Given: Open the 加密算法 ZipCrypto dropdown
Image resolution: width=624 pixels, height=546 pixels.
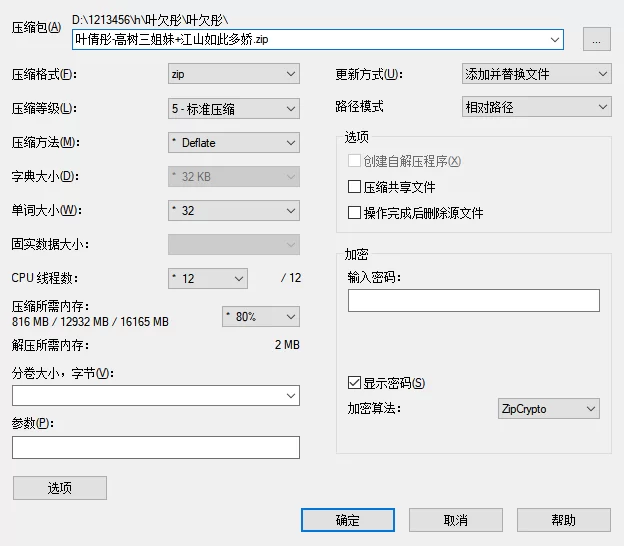Looking at the screenshot, I should [548, 409].
